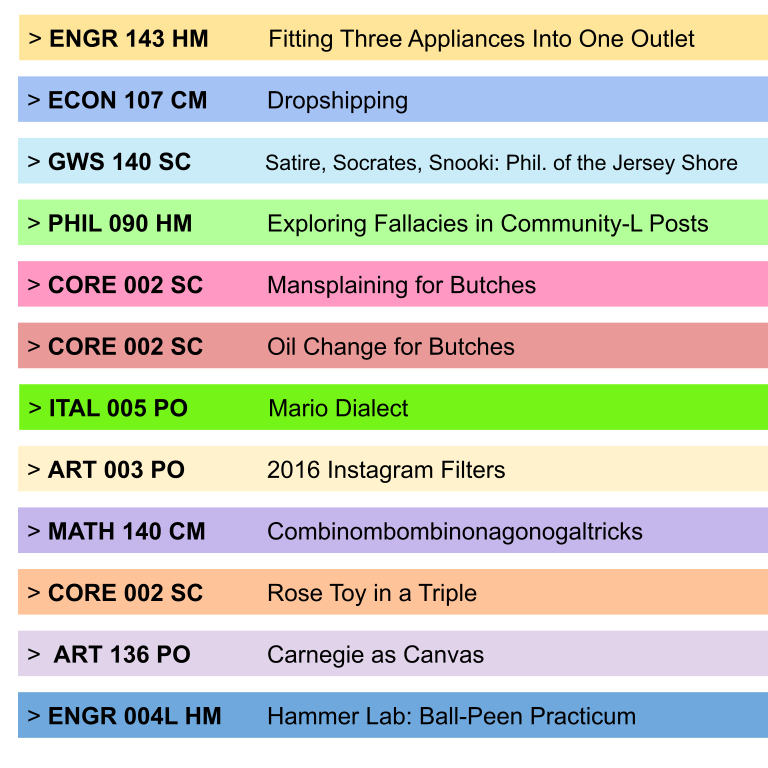Image resolution: width=768 pixels, height=768 pixels.
Task: Expand the ENGR 143 HM course arrow
Action: coord(35,39)
